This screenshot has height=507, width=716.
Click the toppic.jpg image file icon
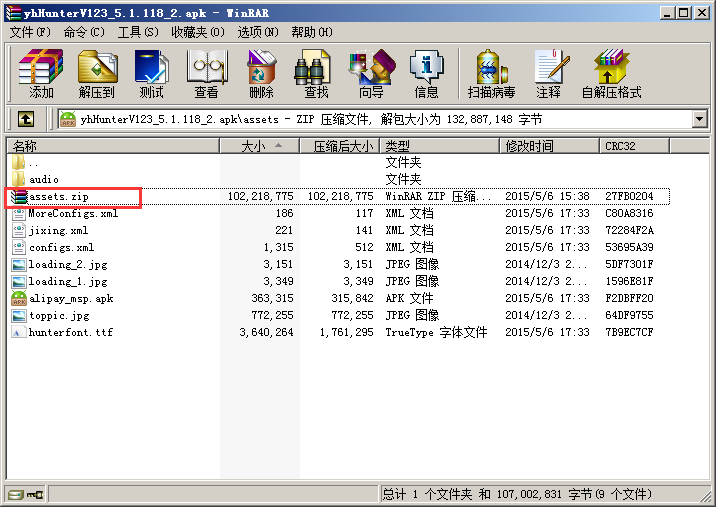19,316
